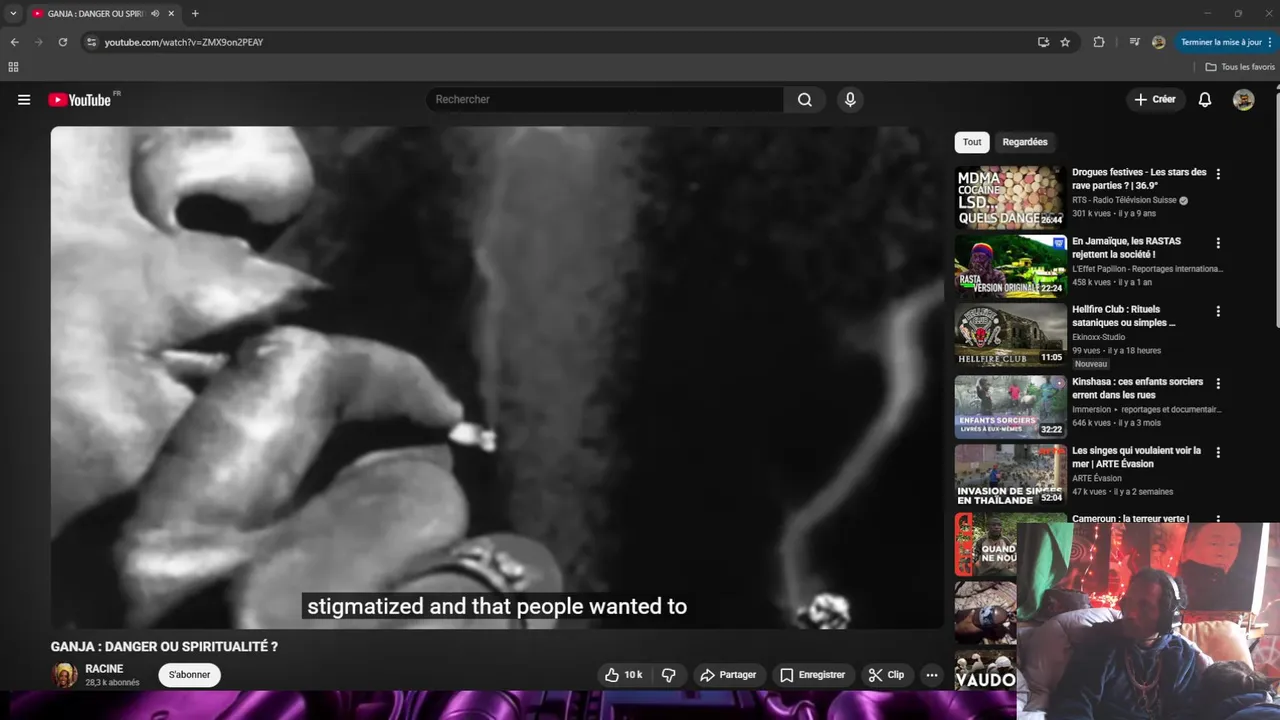
Task: Mute the tab via speaker icon
Action: (x=154, y=14)
